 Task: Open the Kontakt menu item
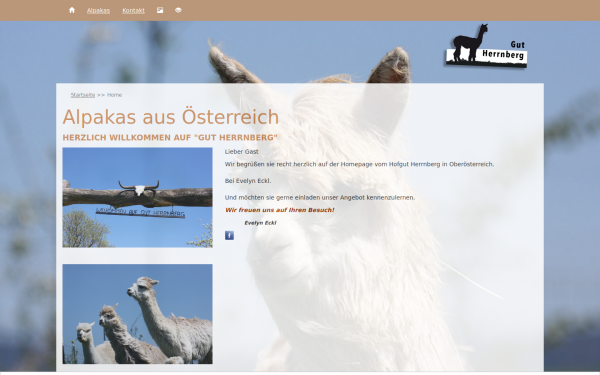(x=134, y=11)
